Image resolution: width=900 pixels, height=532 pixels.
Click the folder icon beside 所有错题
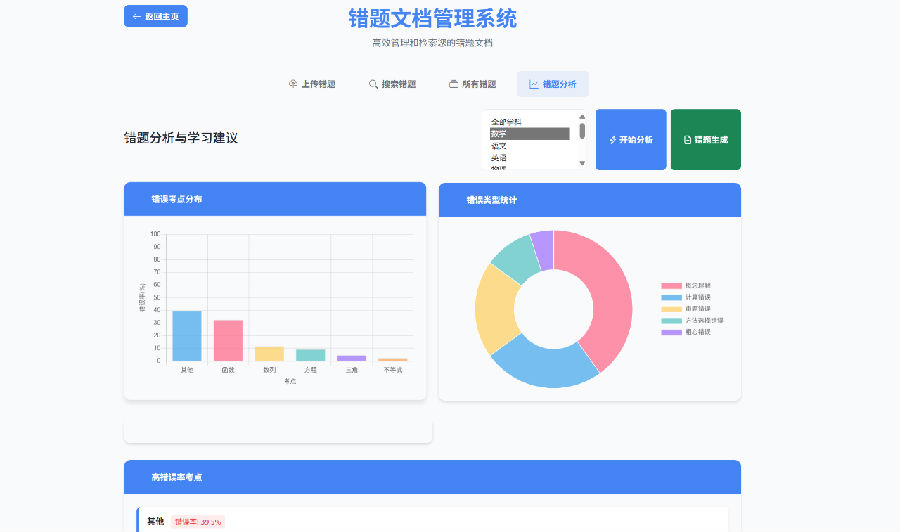pyautogui.click(x=453, y=84)
